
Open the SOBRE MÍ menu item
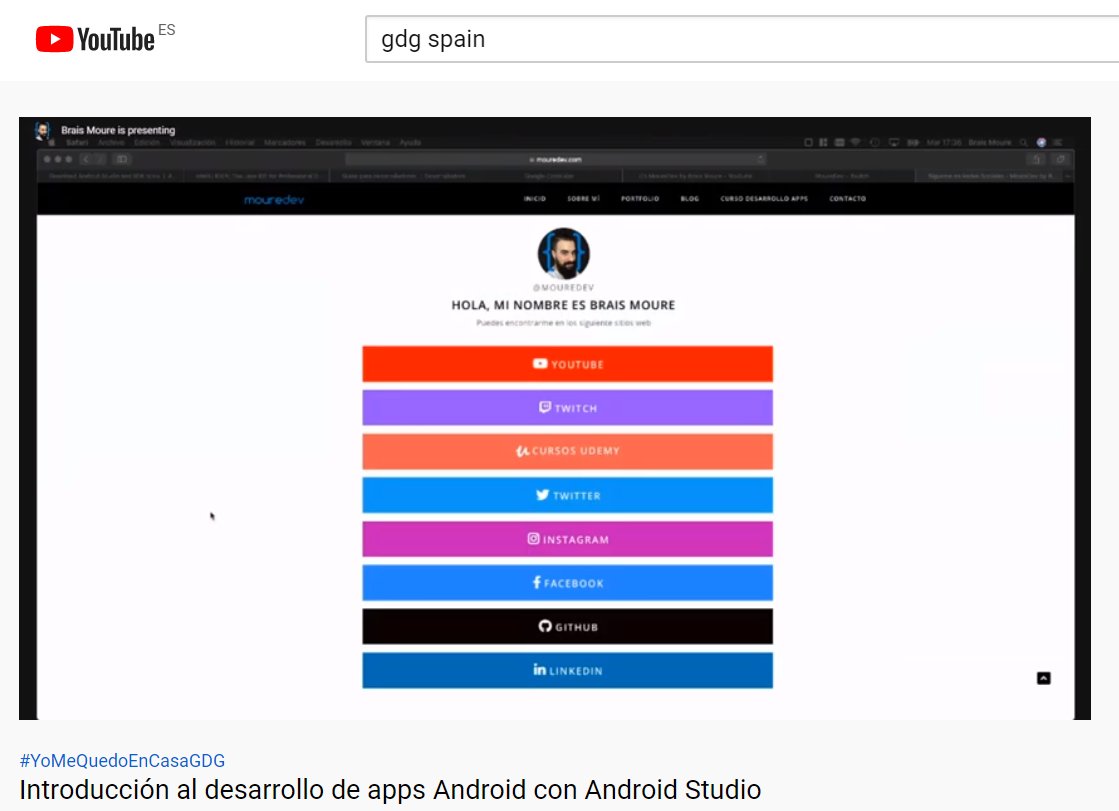tap(583, 198)
